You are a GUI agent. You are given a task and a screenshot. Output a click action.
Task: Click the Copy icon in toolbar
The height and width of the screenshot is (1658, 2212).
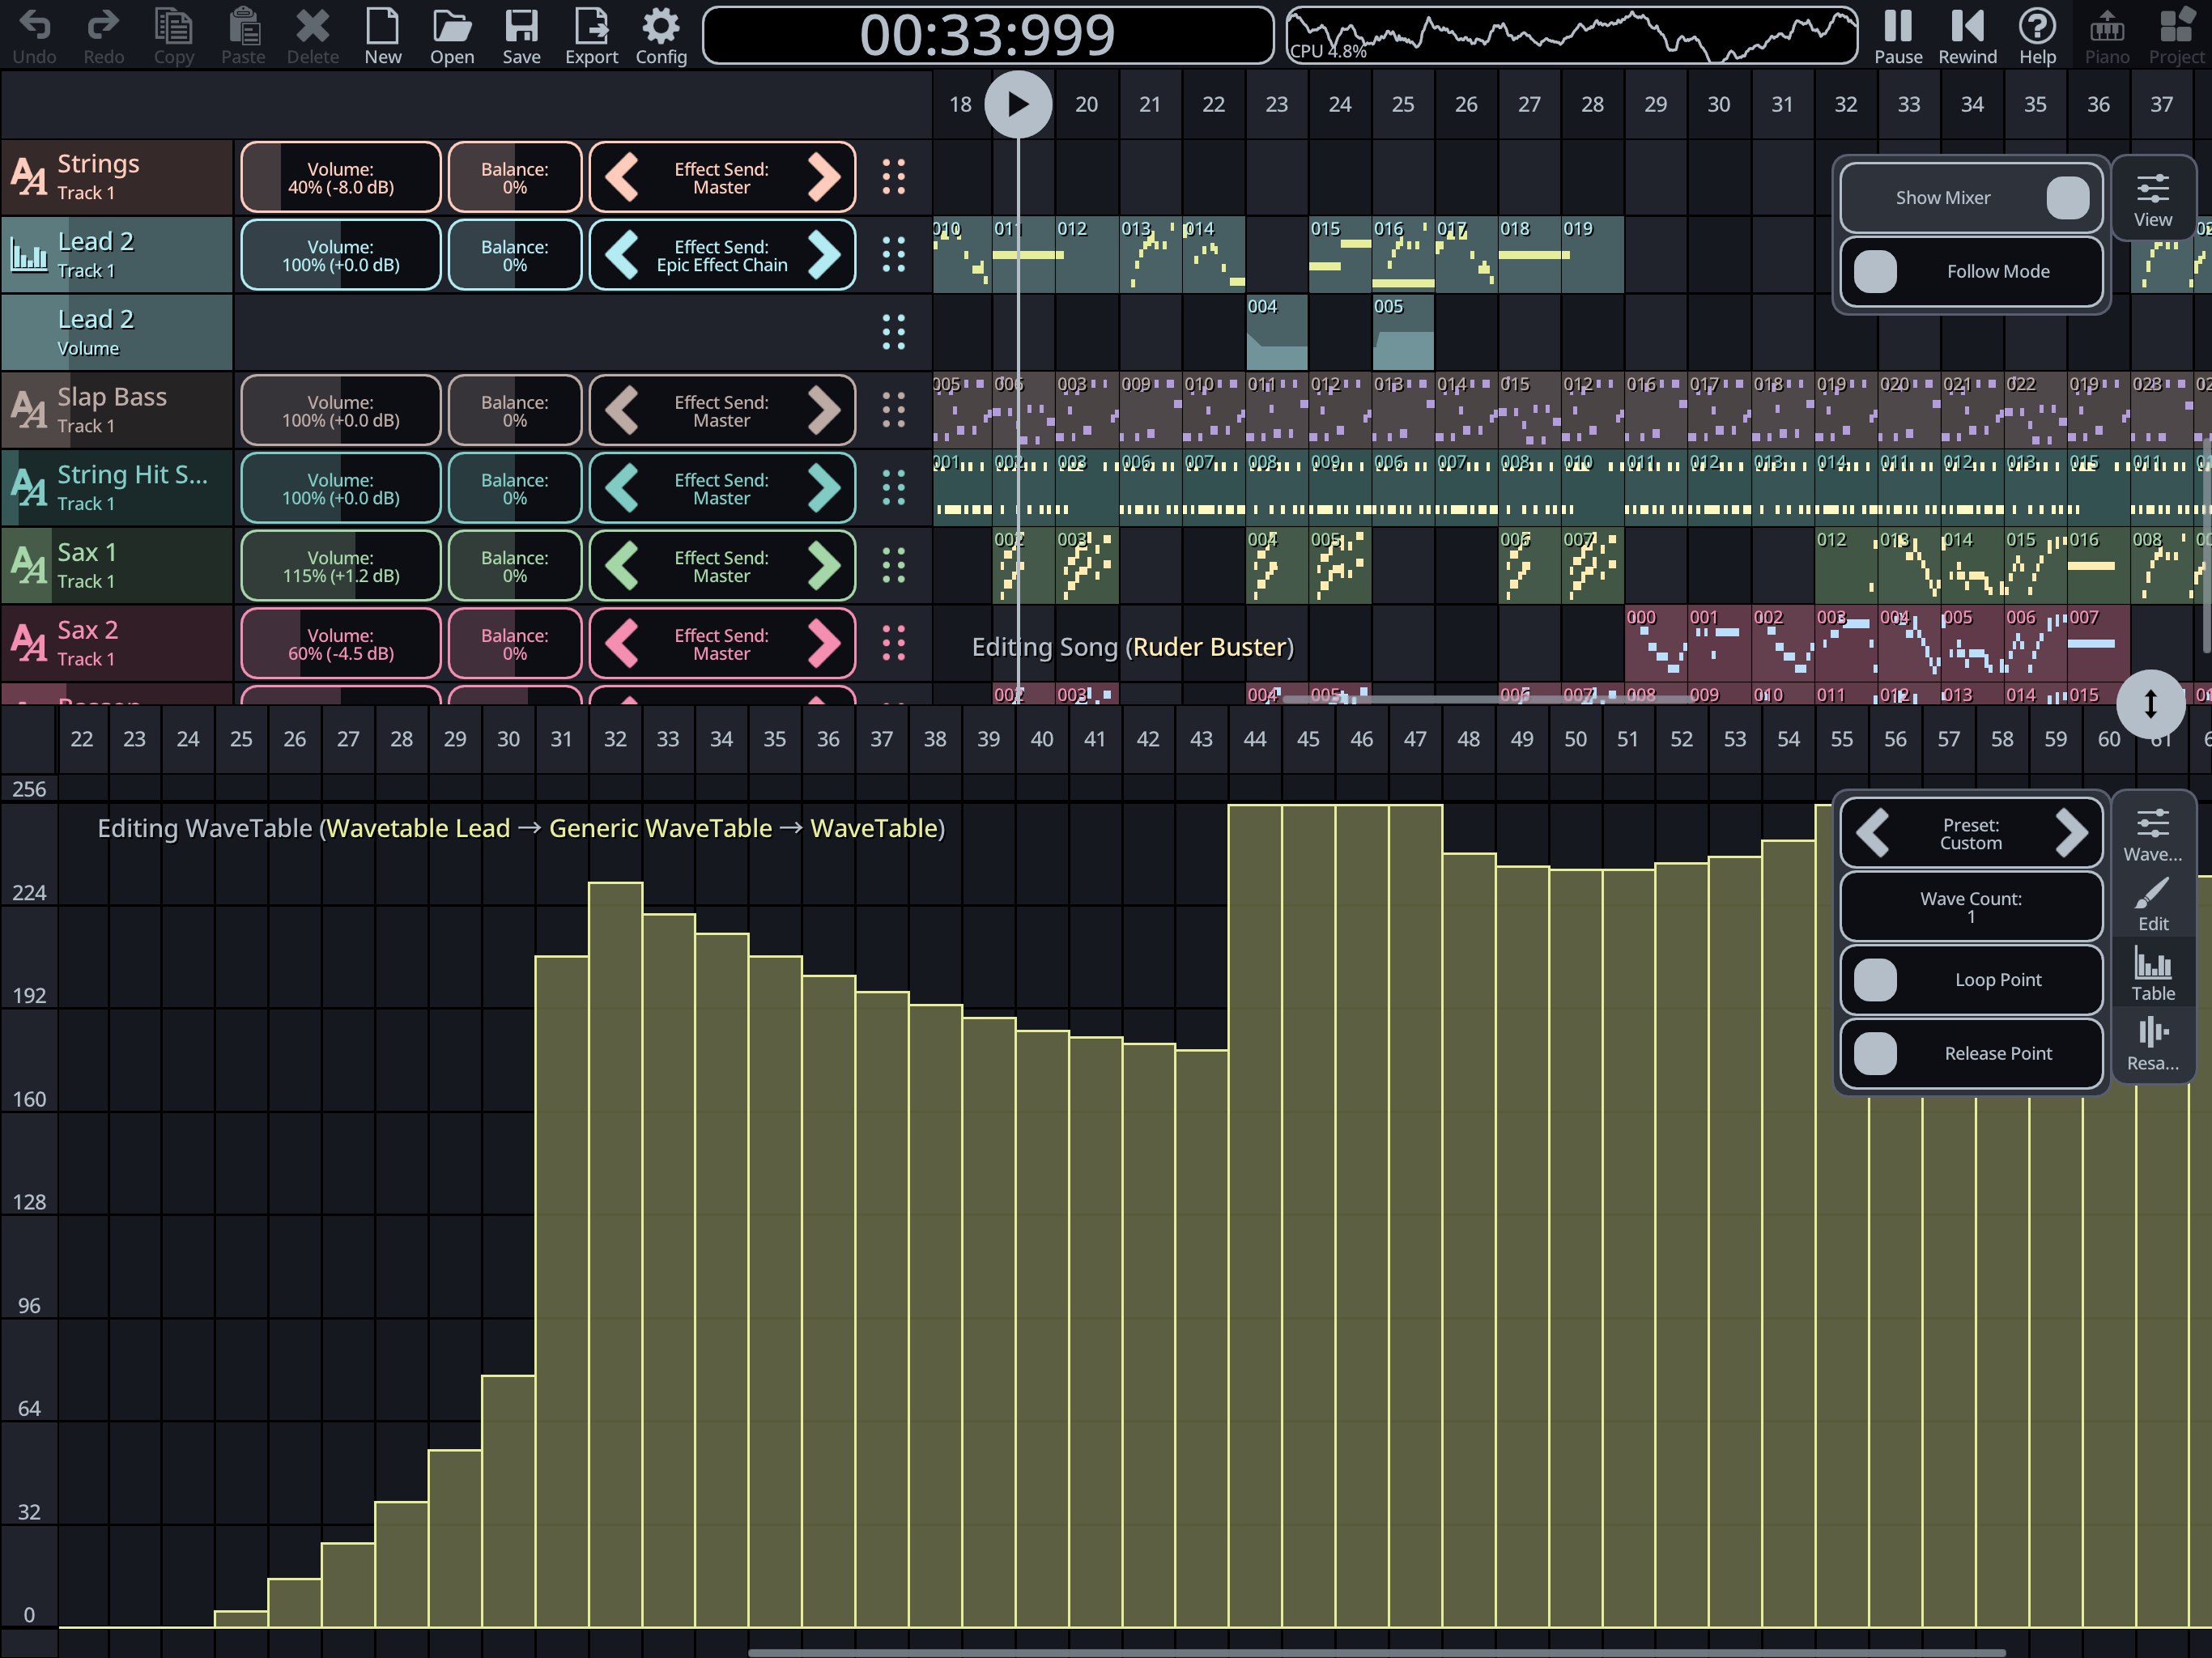pyautogui.click(x=173, y=35)
